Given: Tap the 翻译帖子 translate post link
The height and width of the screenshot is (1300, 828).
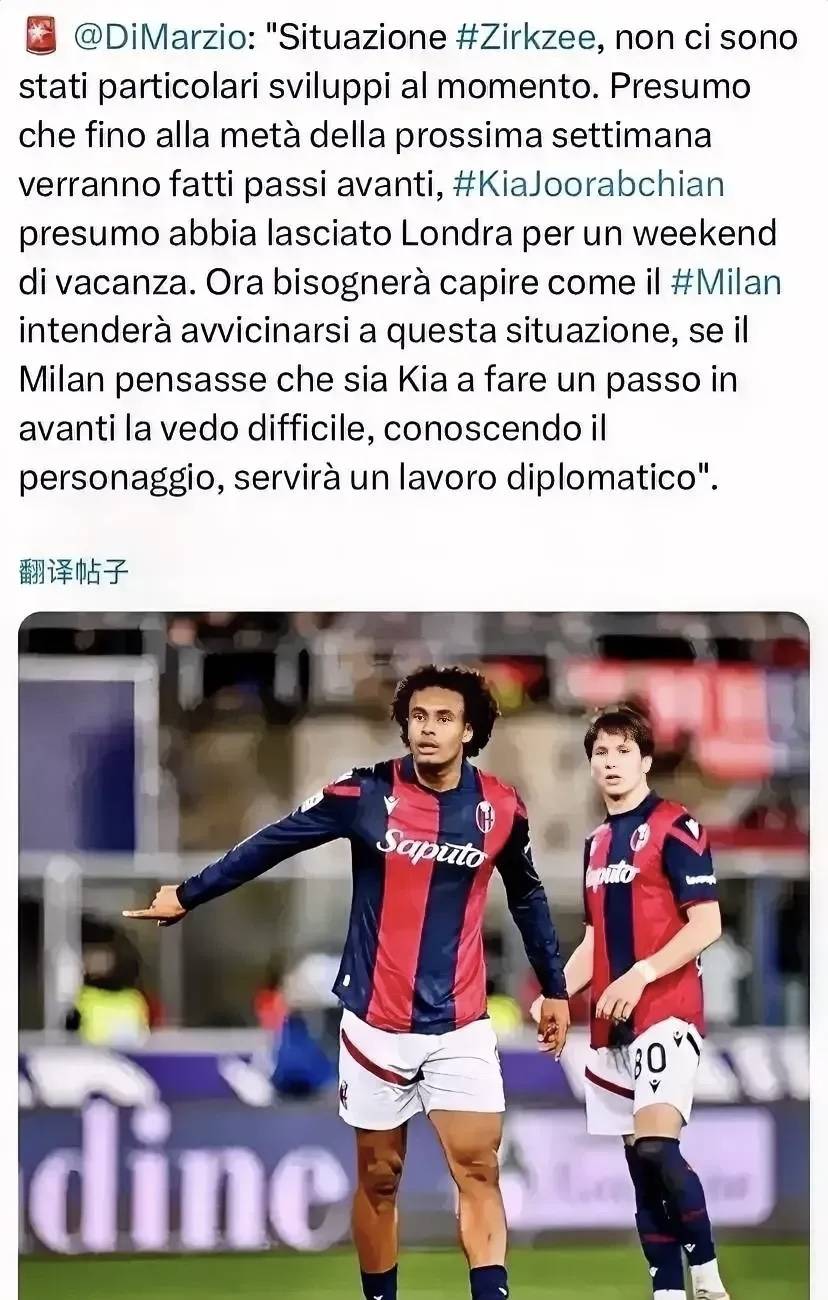Looking at the screenshot, I should coord(74,572).
